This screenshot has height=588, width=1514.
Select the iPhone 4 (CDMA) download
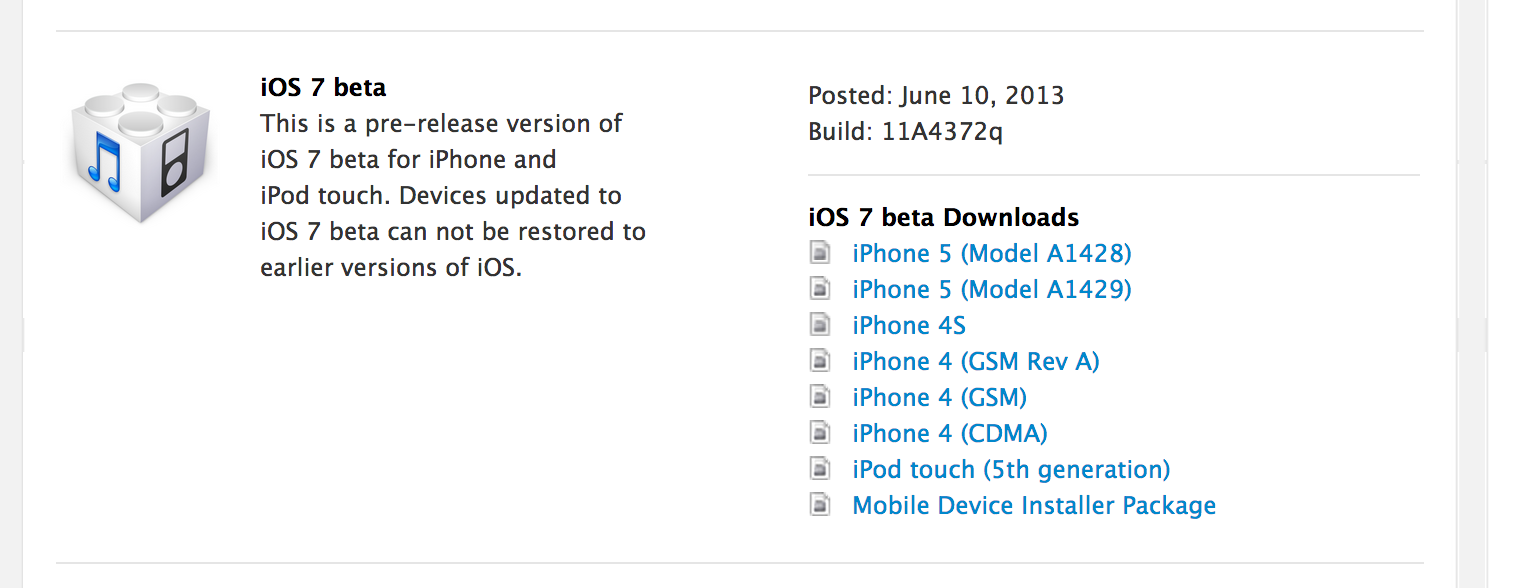(x=949, y=434)
